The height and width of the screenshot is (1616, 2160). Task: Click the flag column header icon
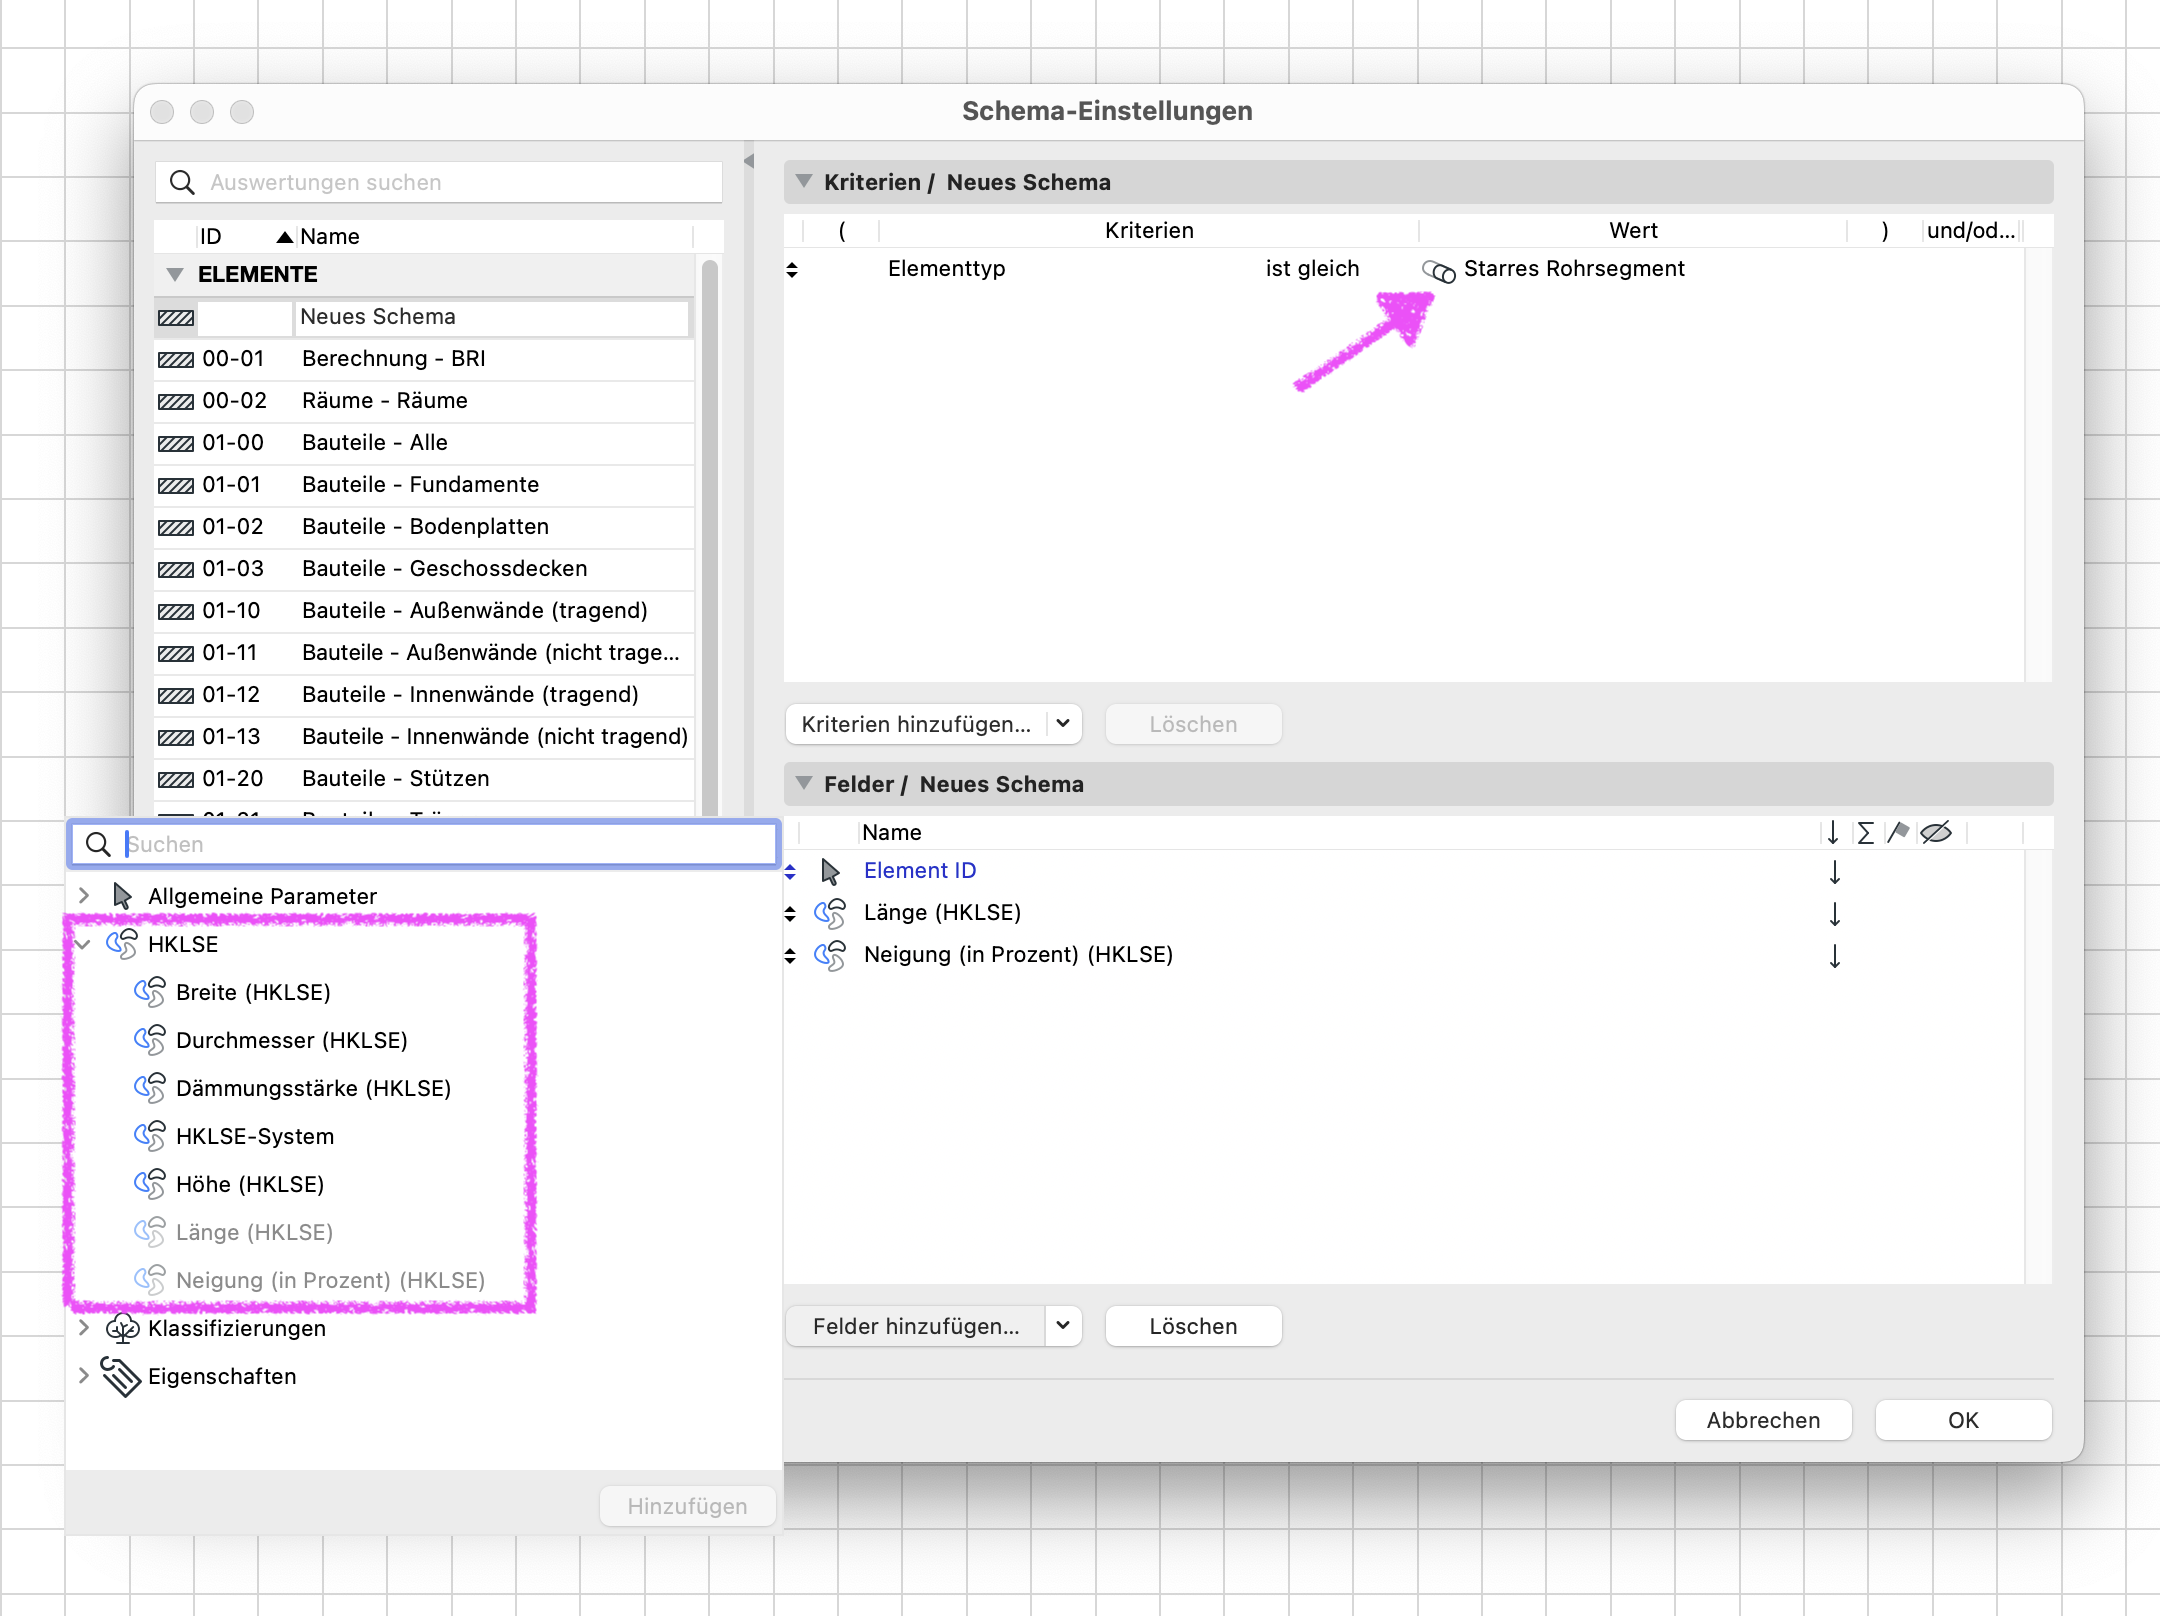[1898, 833]
